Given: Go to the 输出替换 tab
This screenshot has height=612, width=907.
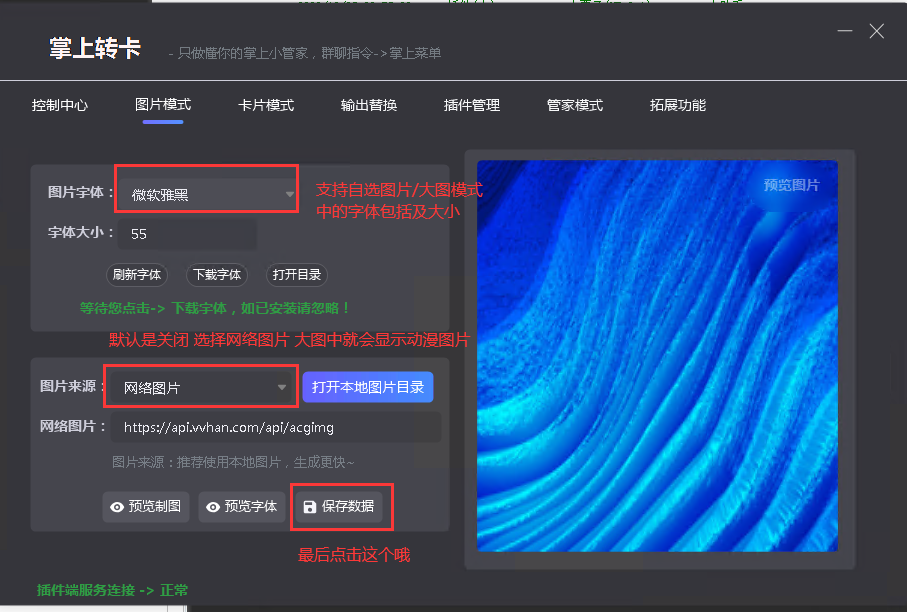Looking at the screenshot, I should (369, 105).
